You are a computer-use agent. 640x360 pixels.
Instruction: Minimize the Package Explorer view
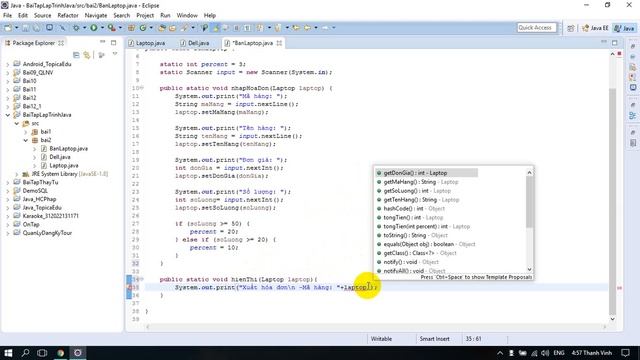pos(102,42)
